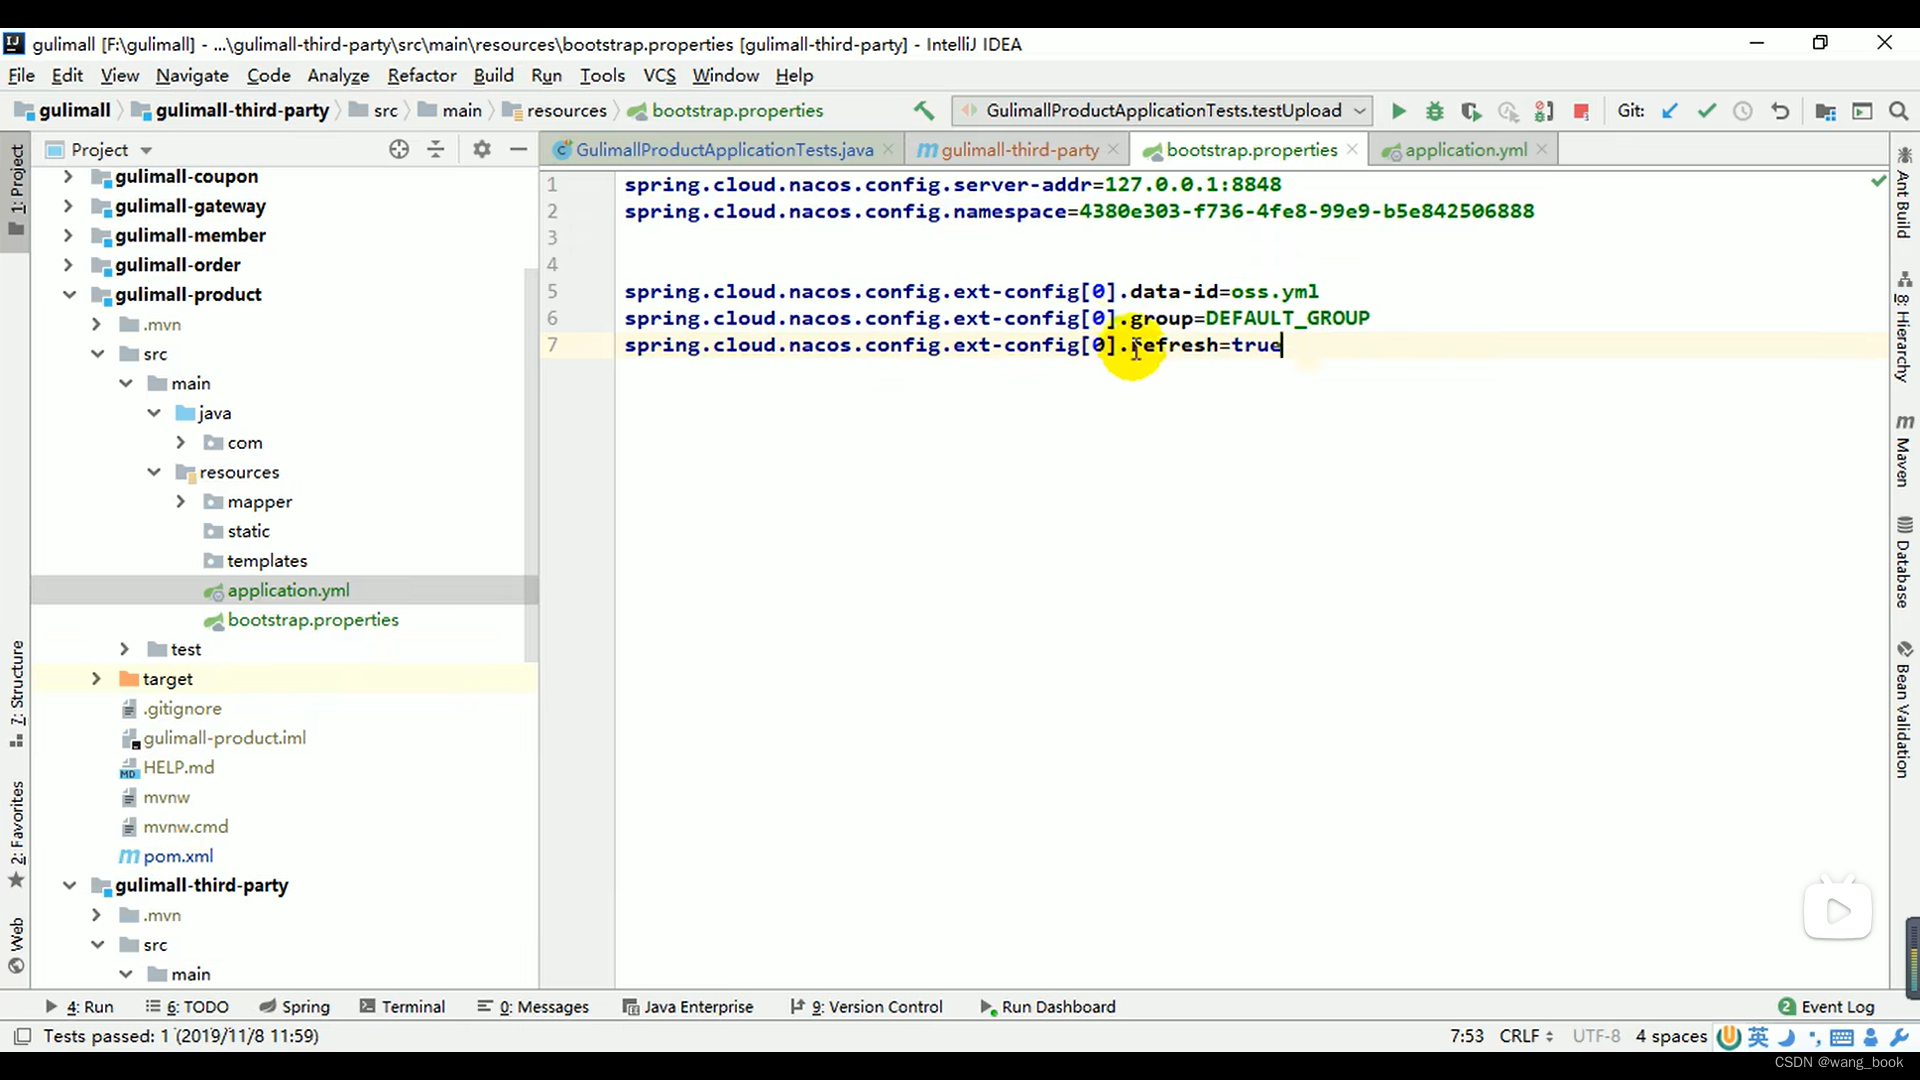Open the Analyze menu

point(338,75)
